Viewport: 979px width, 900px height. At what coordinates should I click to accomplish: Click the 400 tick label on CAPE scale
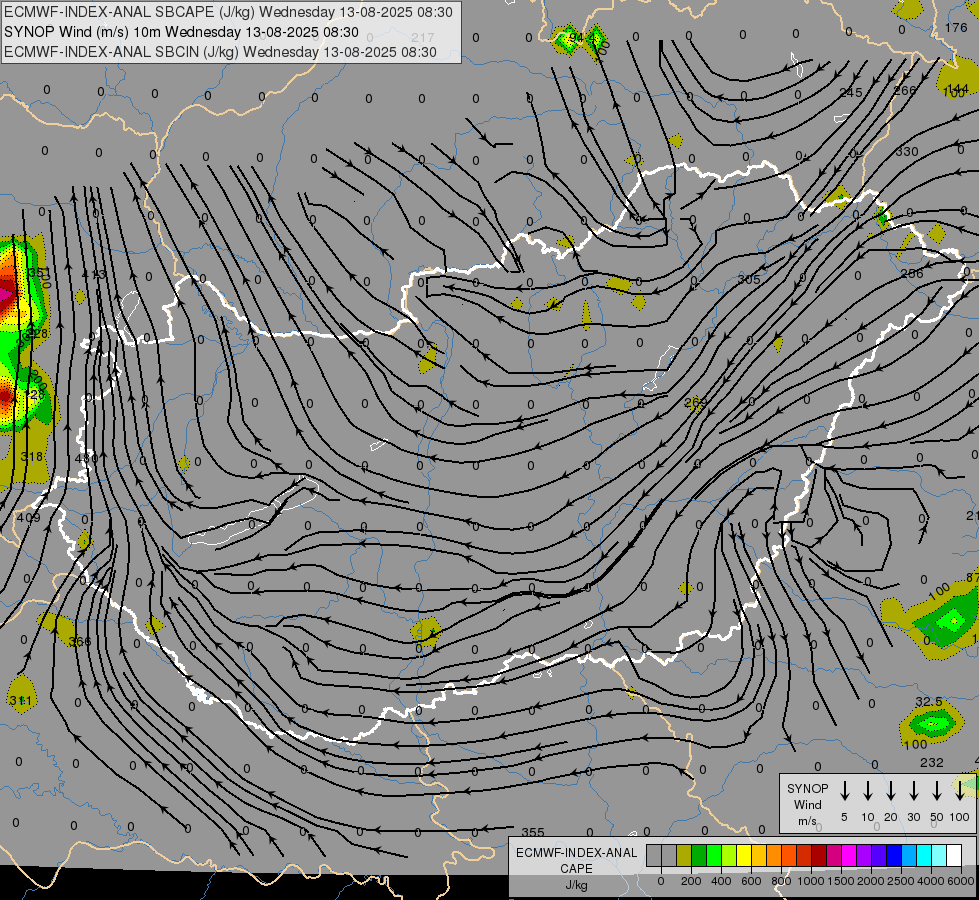click(x=721, y=881)
